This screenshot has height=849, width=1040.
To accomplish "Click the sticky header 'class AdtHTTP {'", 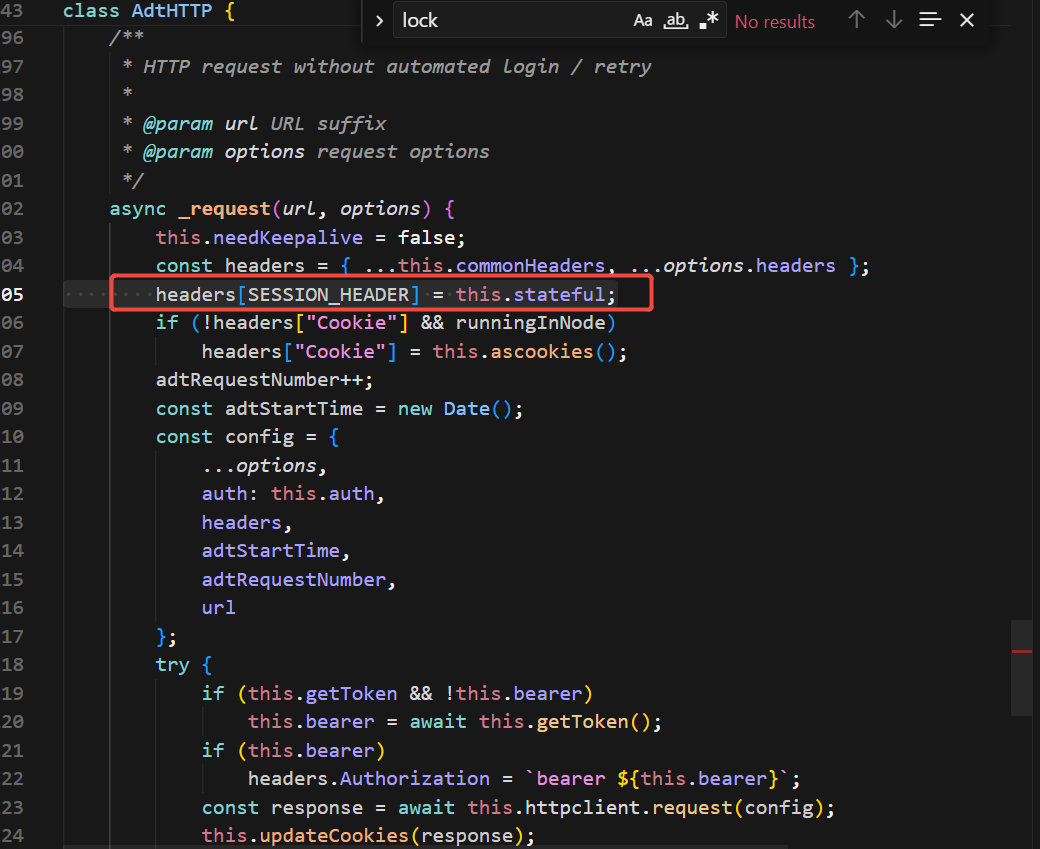I will point(149,11).
